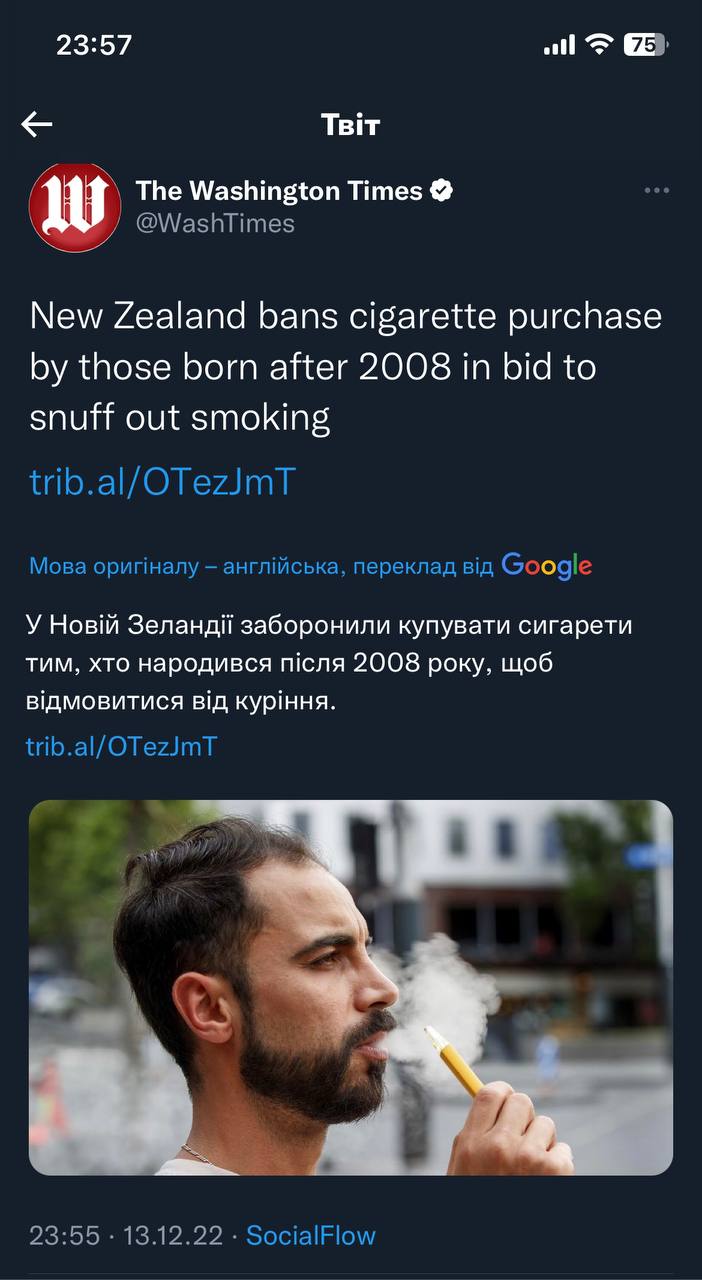This screenshot has width=702, height=1280.
Task: Tap the translation source note "Мова оригіналу – англійська"
Action: pos(184,566)
